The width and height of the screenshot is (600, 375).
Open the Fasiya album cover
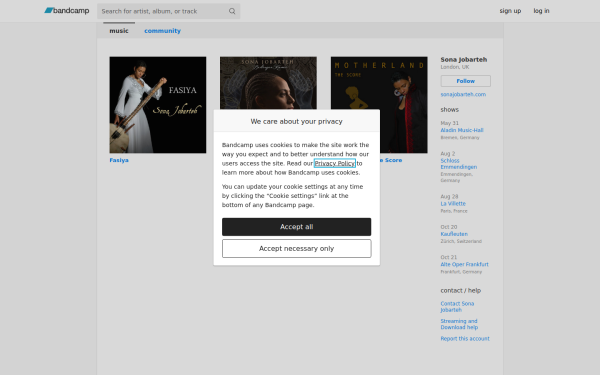tap(158, 105)
